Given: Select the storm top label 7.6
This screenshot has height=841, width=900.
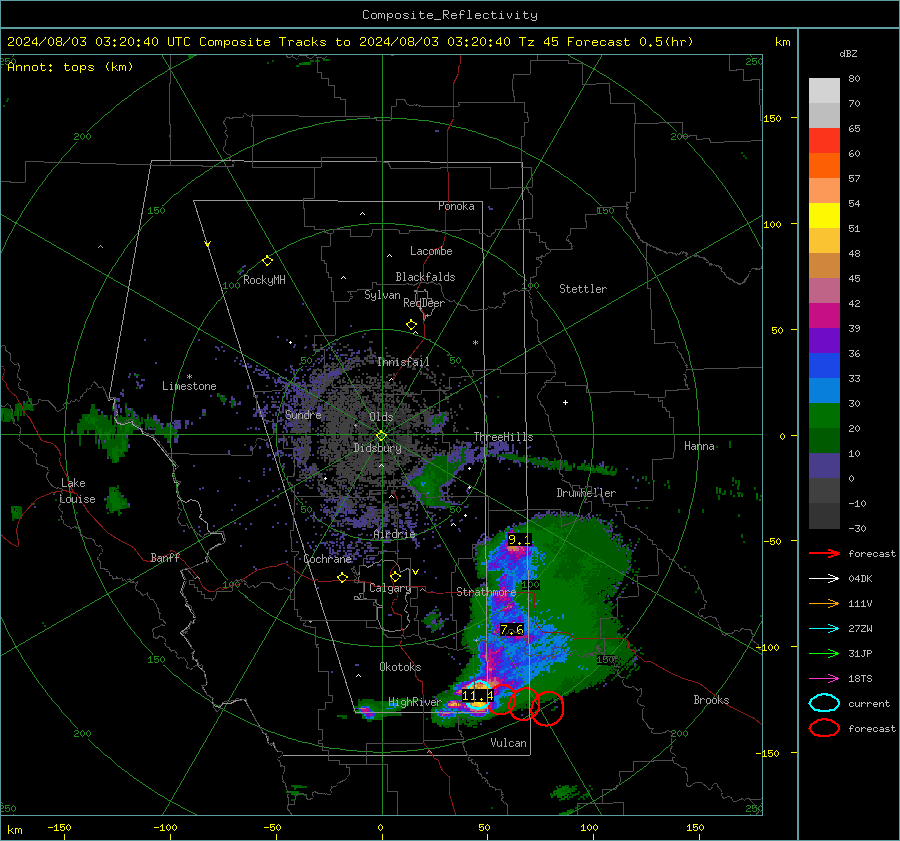Looking at the screenshot, I should pos(511,630).
